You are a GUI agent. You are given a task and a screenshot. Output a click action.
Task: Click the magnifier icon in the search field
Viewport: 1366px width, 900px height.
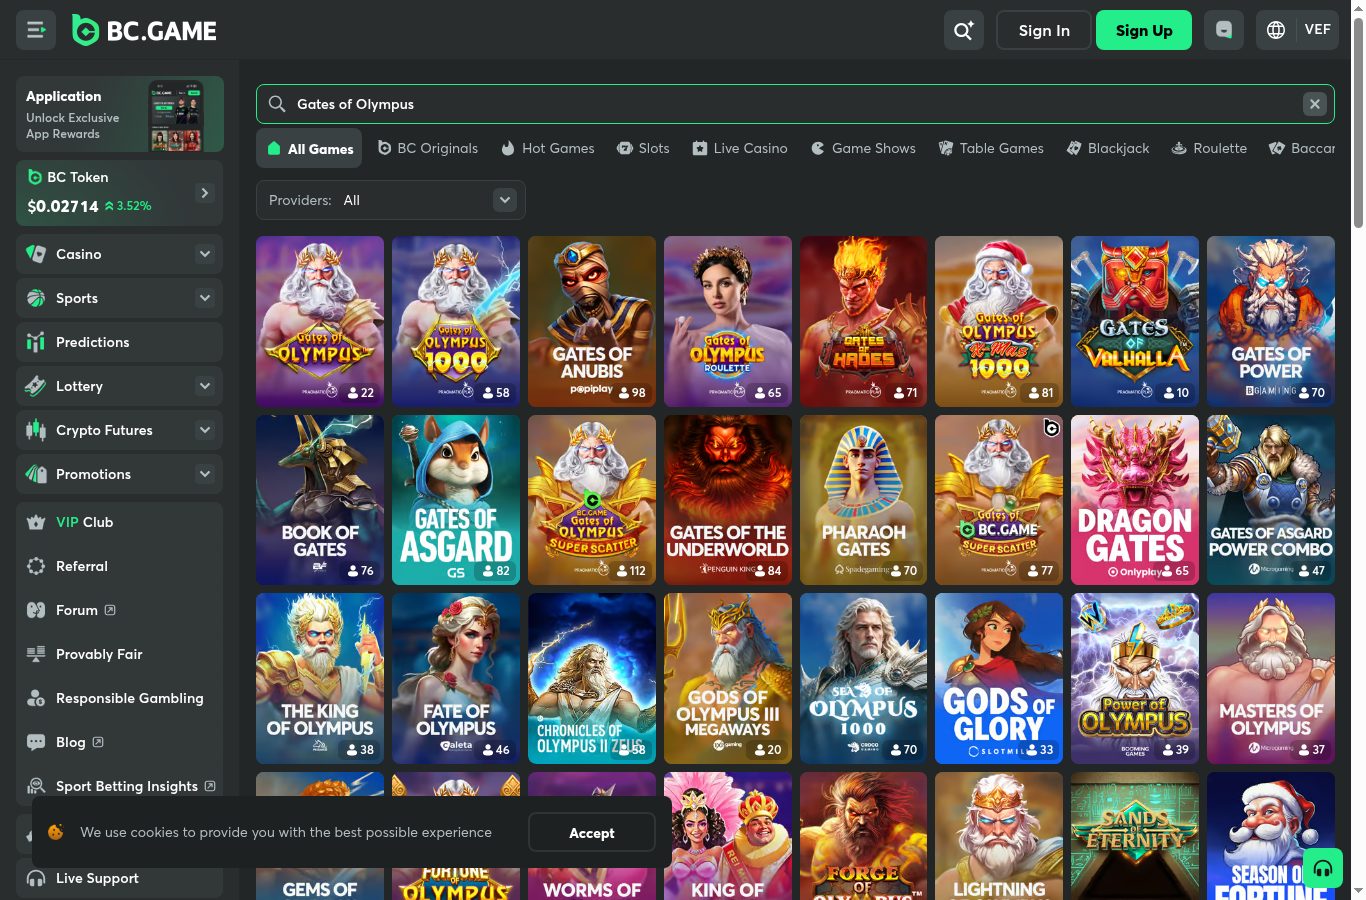tap(277, 104)
